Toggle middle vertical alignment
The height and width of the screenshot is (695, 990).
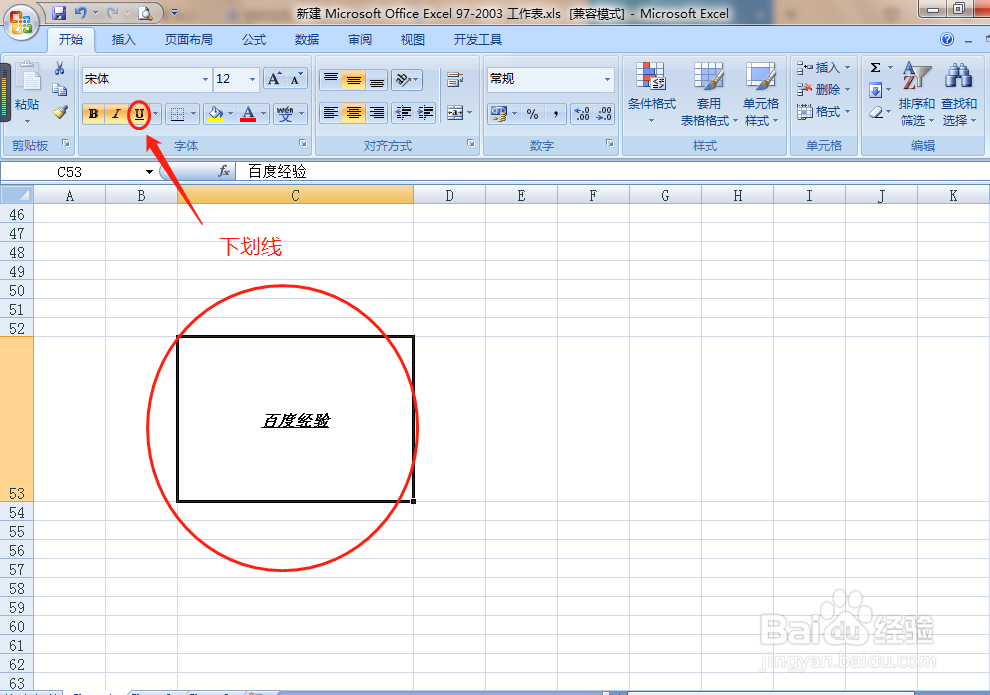(354, 80)
